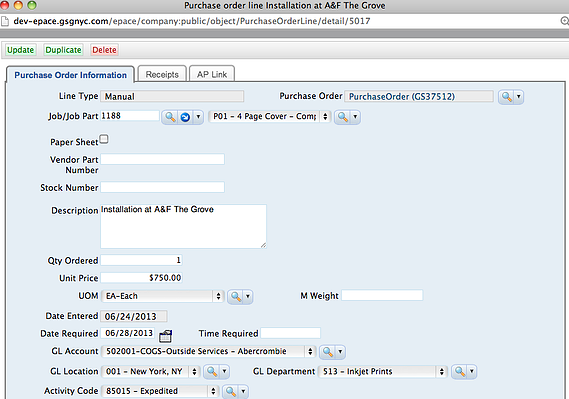Switch to the Receipts tab

tap(162, 74)
